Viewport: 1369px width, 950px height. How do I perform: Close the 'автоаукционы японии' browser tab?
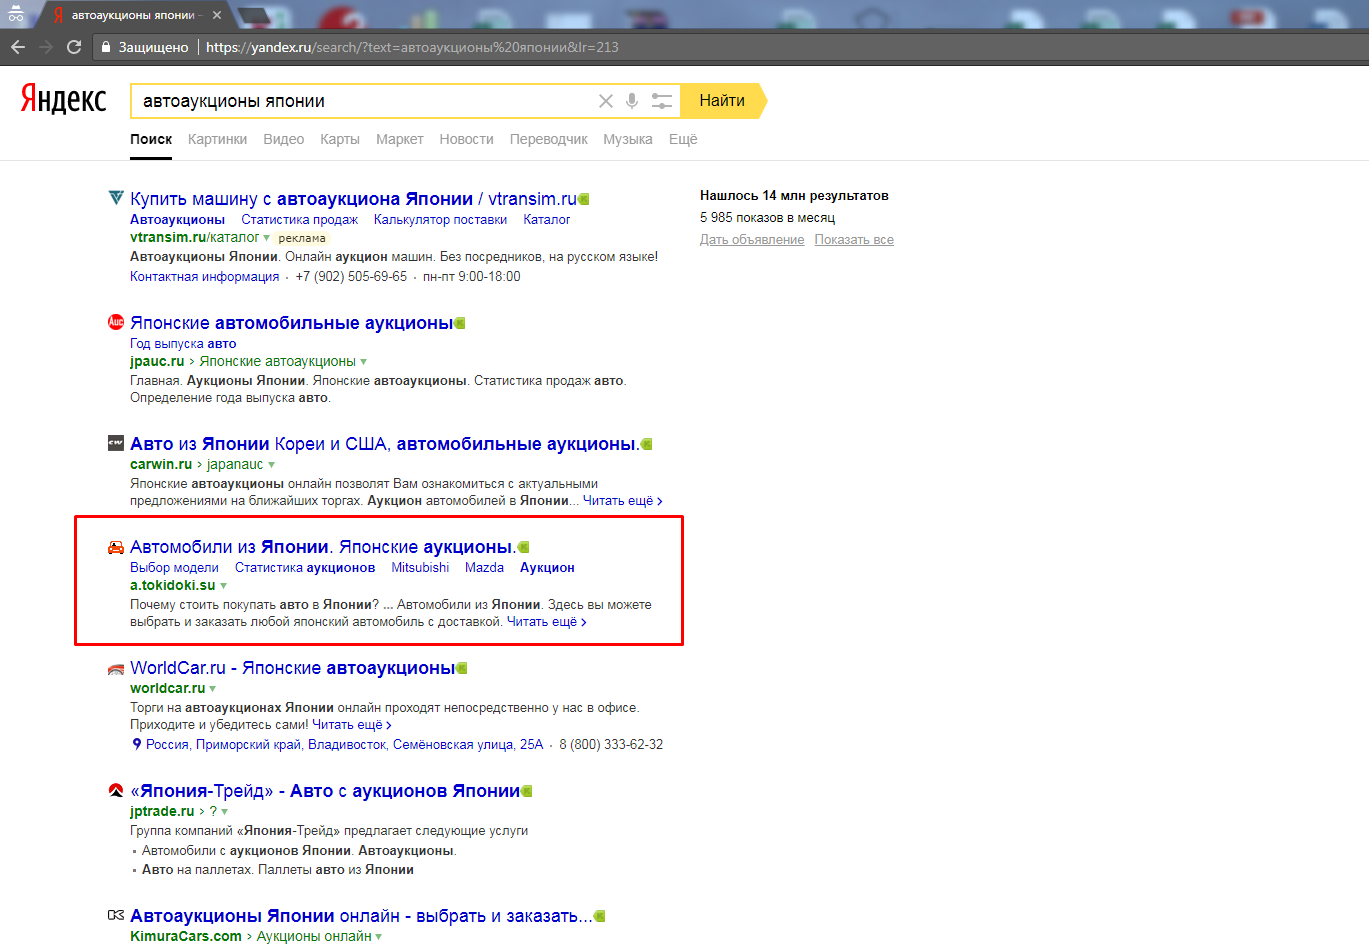click(x=217, y=15)
